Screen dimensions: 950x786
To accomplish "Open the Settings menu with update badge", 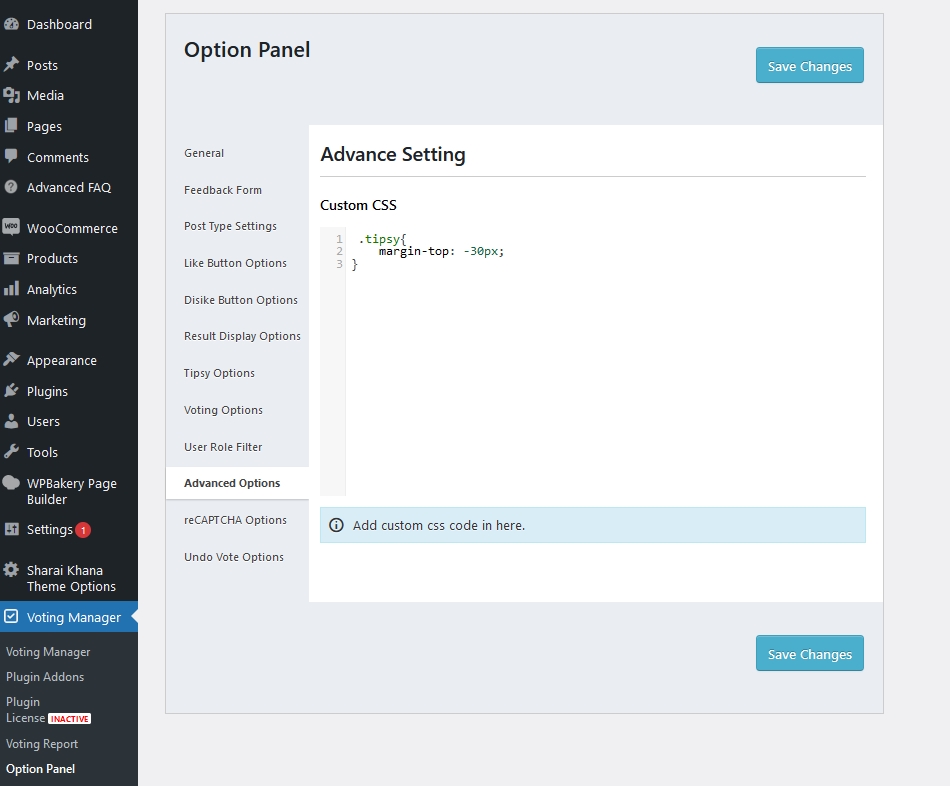I will 50,530.
